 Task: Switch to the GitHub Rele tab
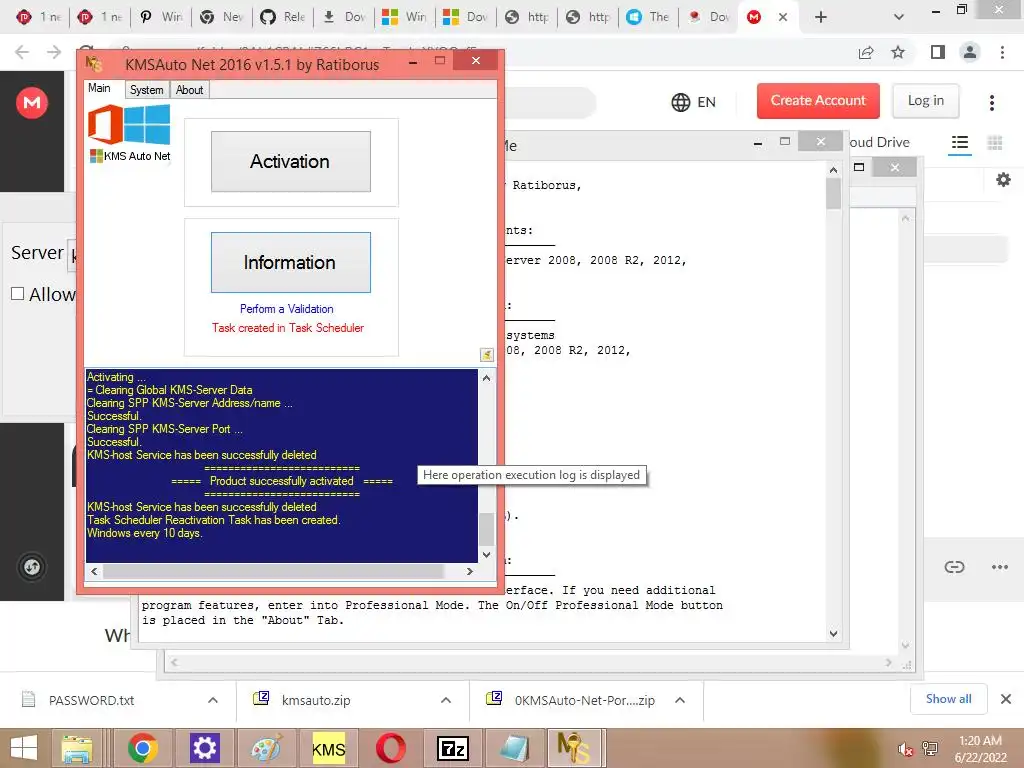[282, 17]
